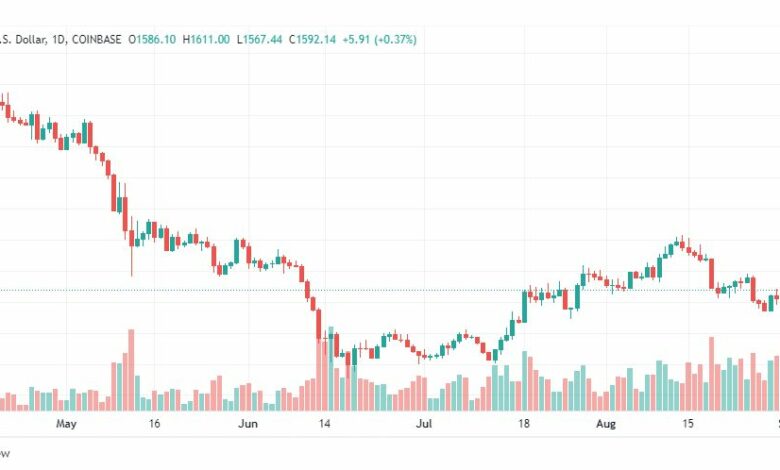Click the tall green candle at July 18
Screen dimensions: 780x470
coord(524,306)
